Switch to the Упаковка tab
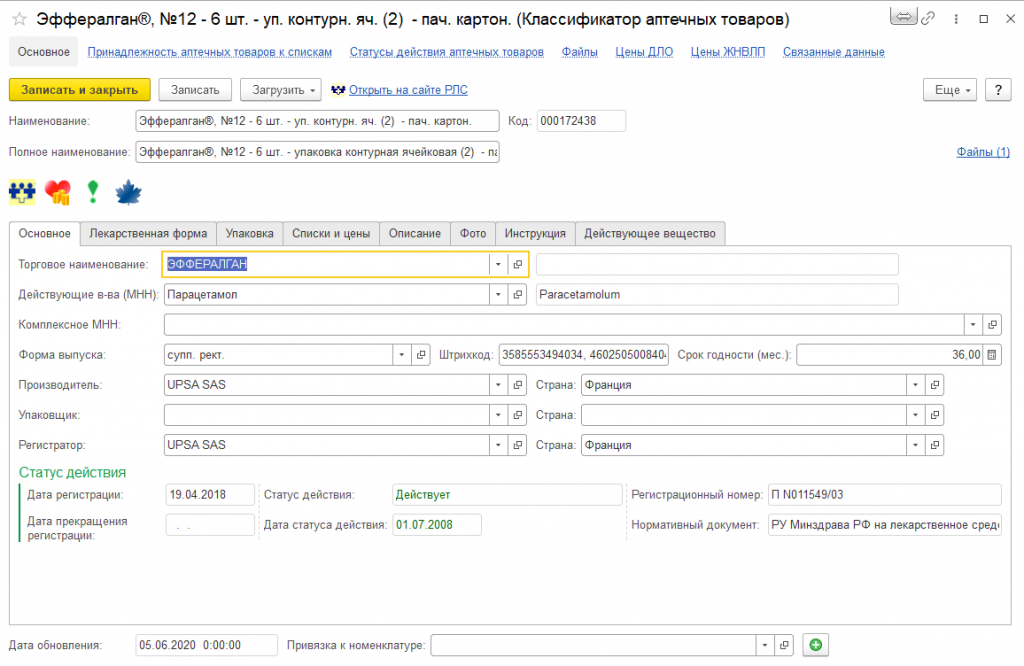Screen dimensions: 1024x666 pos(249,234)
